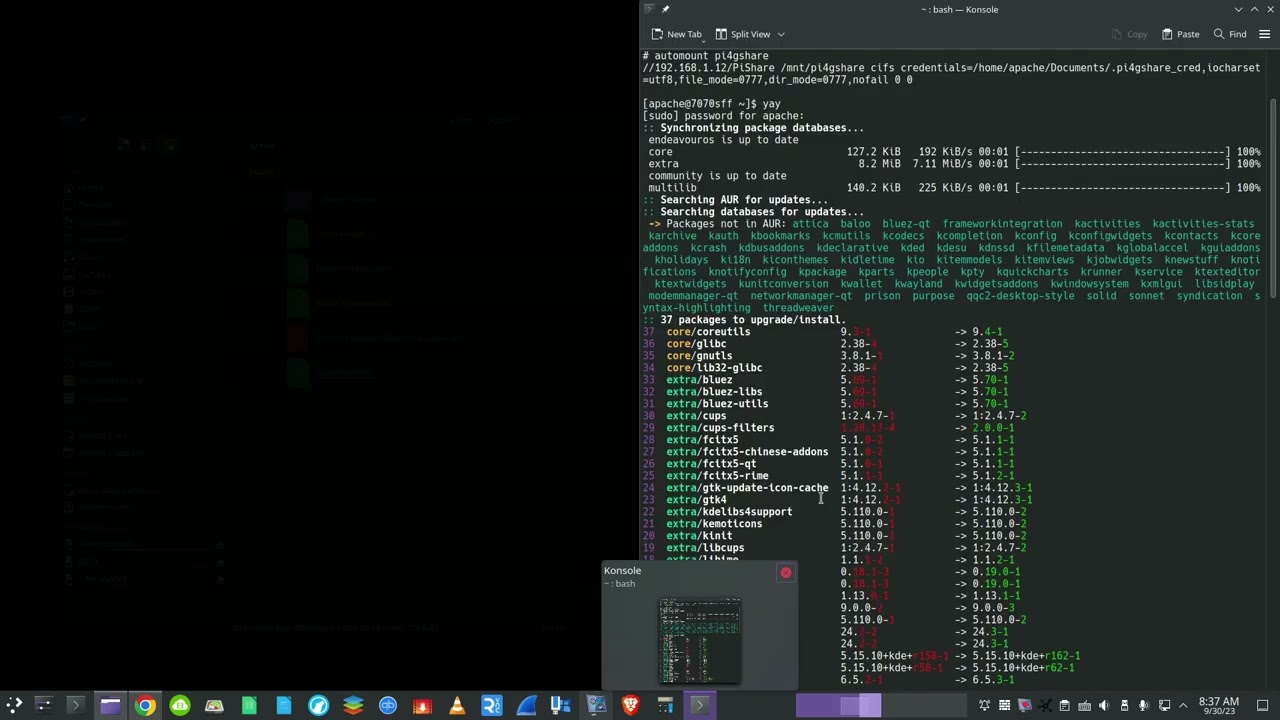Click the red downloader app icon in taskbar
Image resolution: width=1280 pixels, height=720 pixels.
pyautogui.click(x=422, y=705)
